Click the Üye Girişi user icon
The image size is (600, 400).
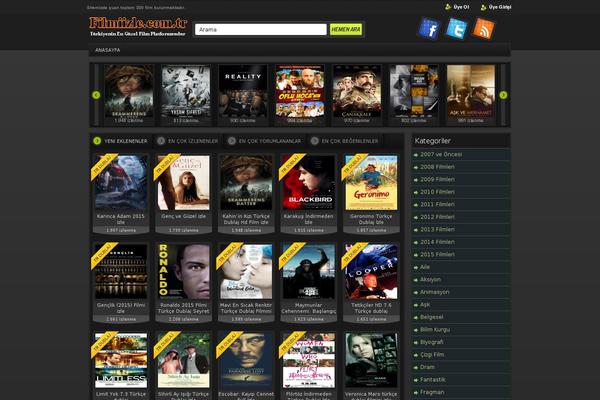pos(483,7)
